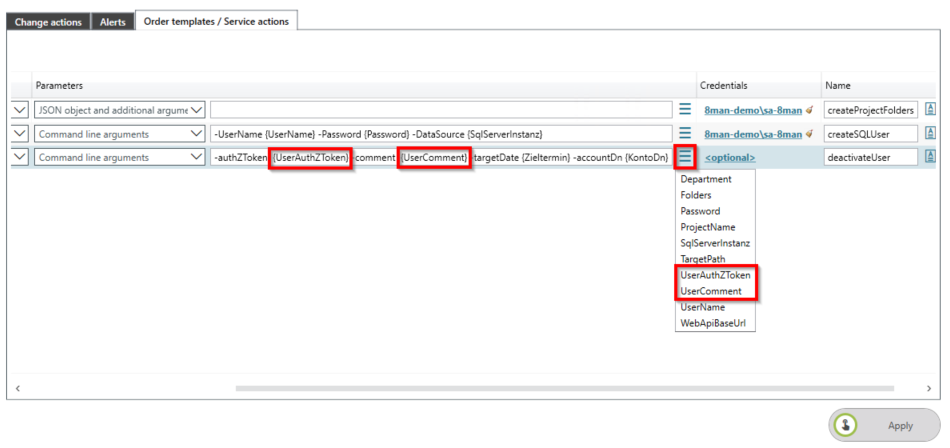
Task: Open third row Command line arguments dropdown
Action: click(x=196, y=157)
